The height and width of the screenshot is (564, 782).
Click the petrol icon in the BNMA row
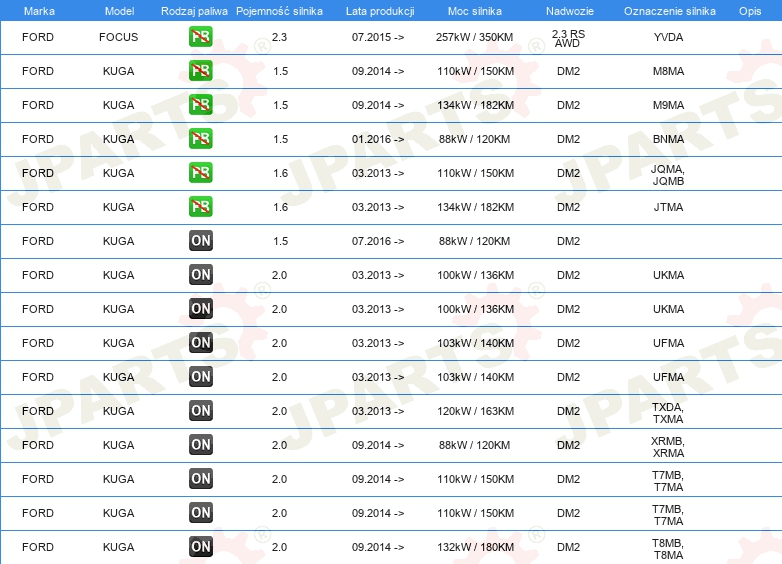[x=200, y=139]
